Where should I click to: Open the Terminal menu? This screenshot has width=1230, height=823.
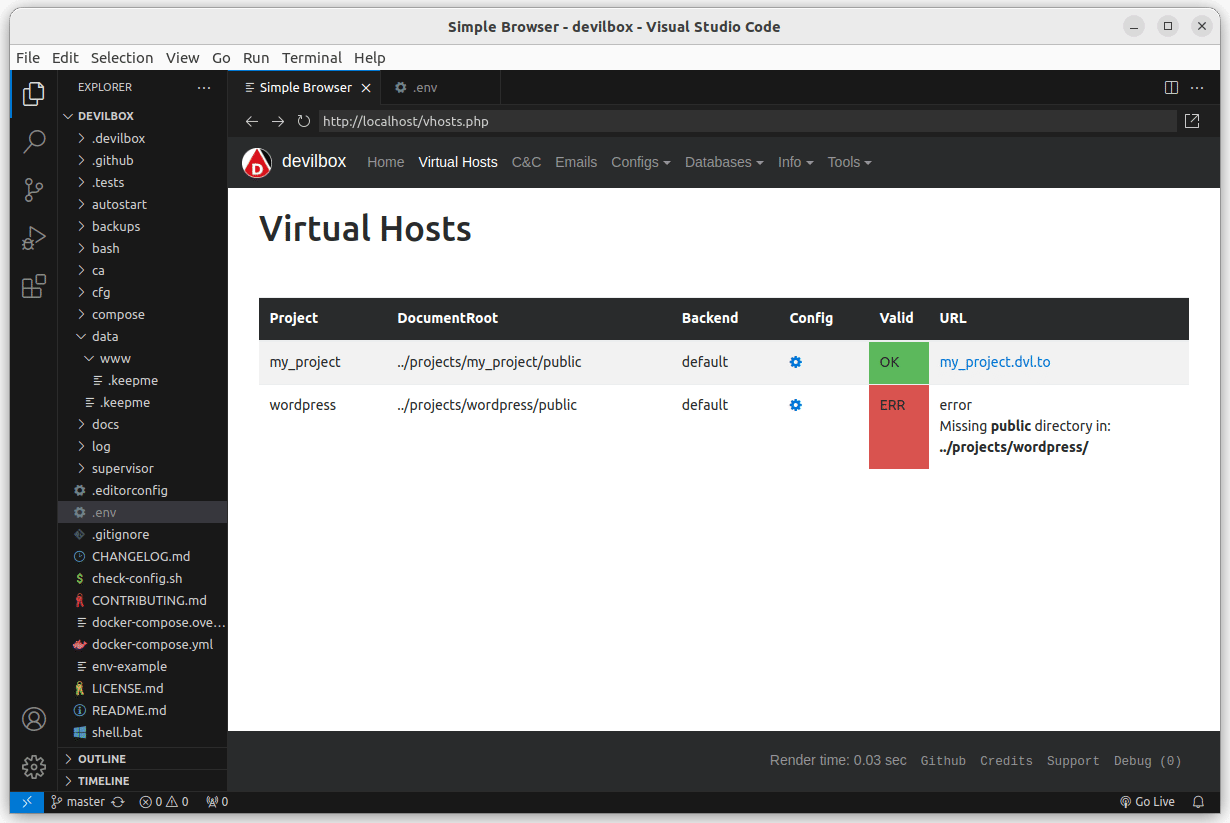point(311,58)
